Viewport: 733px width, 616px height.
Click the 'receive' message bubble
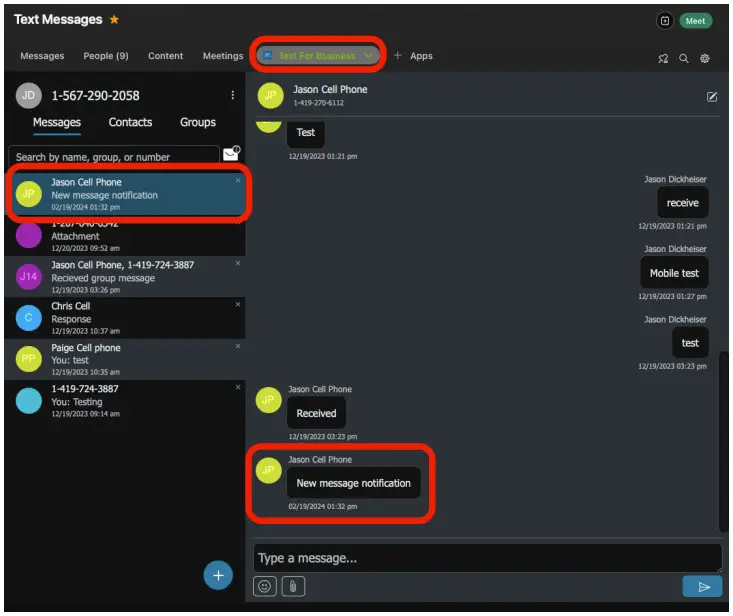(x=683, y=203)
